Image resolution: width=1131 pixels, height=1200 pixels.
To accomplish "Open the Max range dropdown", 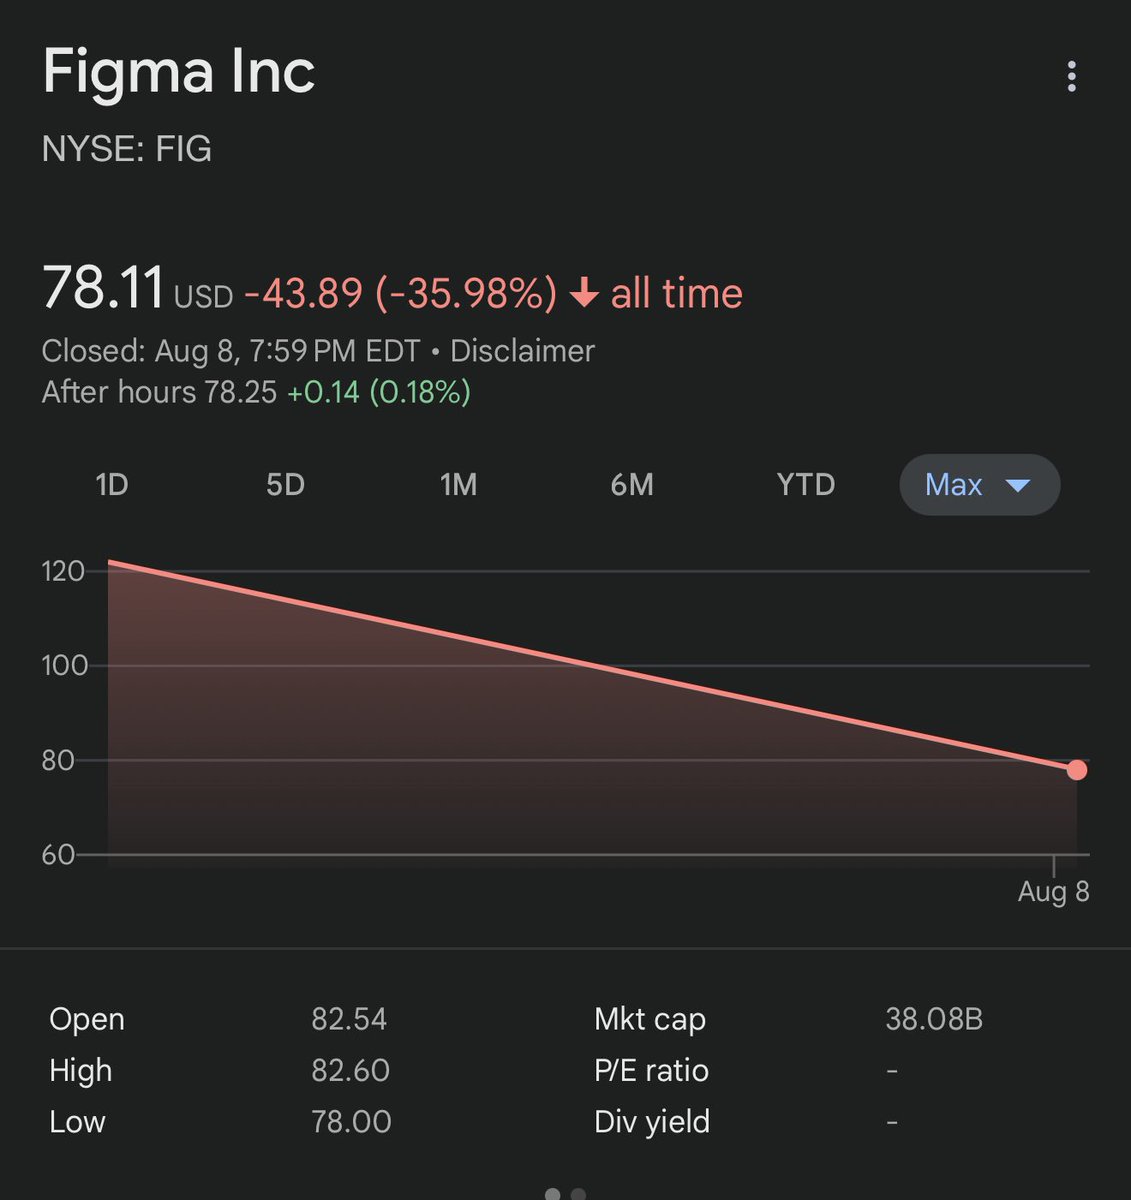I will tap(955, 485).
